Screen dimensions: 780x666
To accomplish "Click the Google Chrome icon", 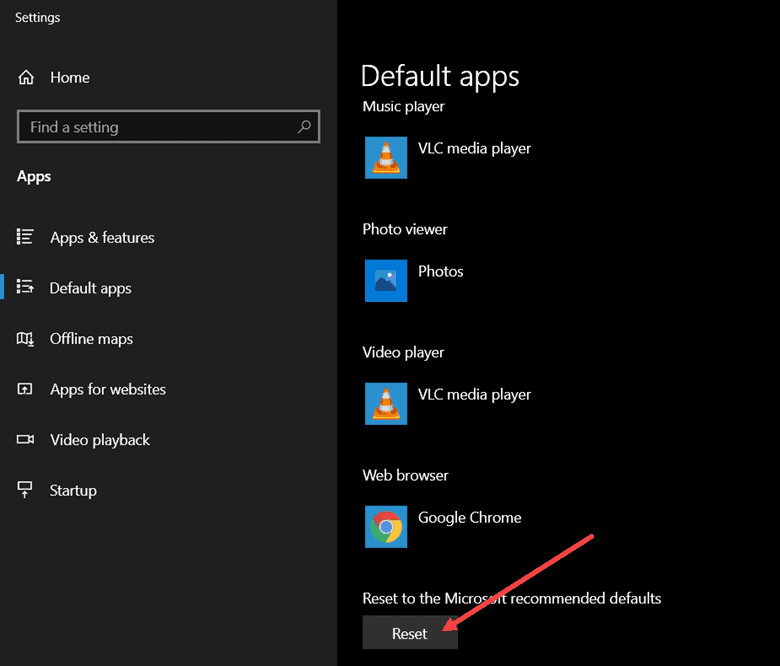I will [x=386, y=527].
